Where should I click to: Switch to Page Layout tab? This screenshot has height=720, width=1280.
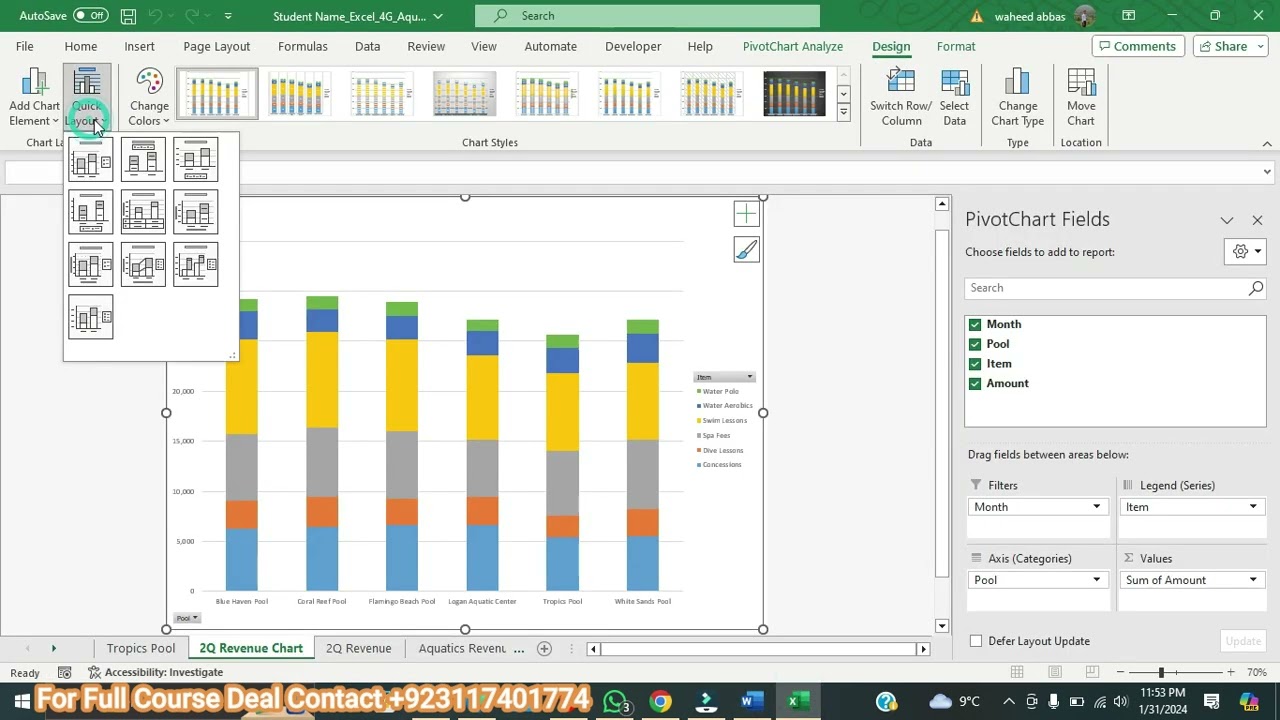[216, 46]
